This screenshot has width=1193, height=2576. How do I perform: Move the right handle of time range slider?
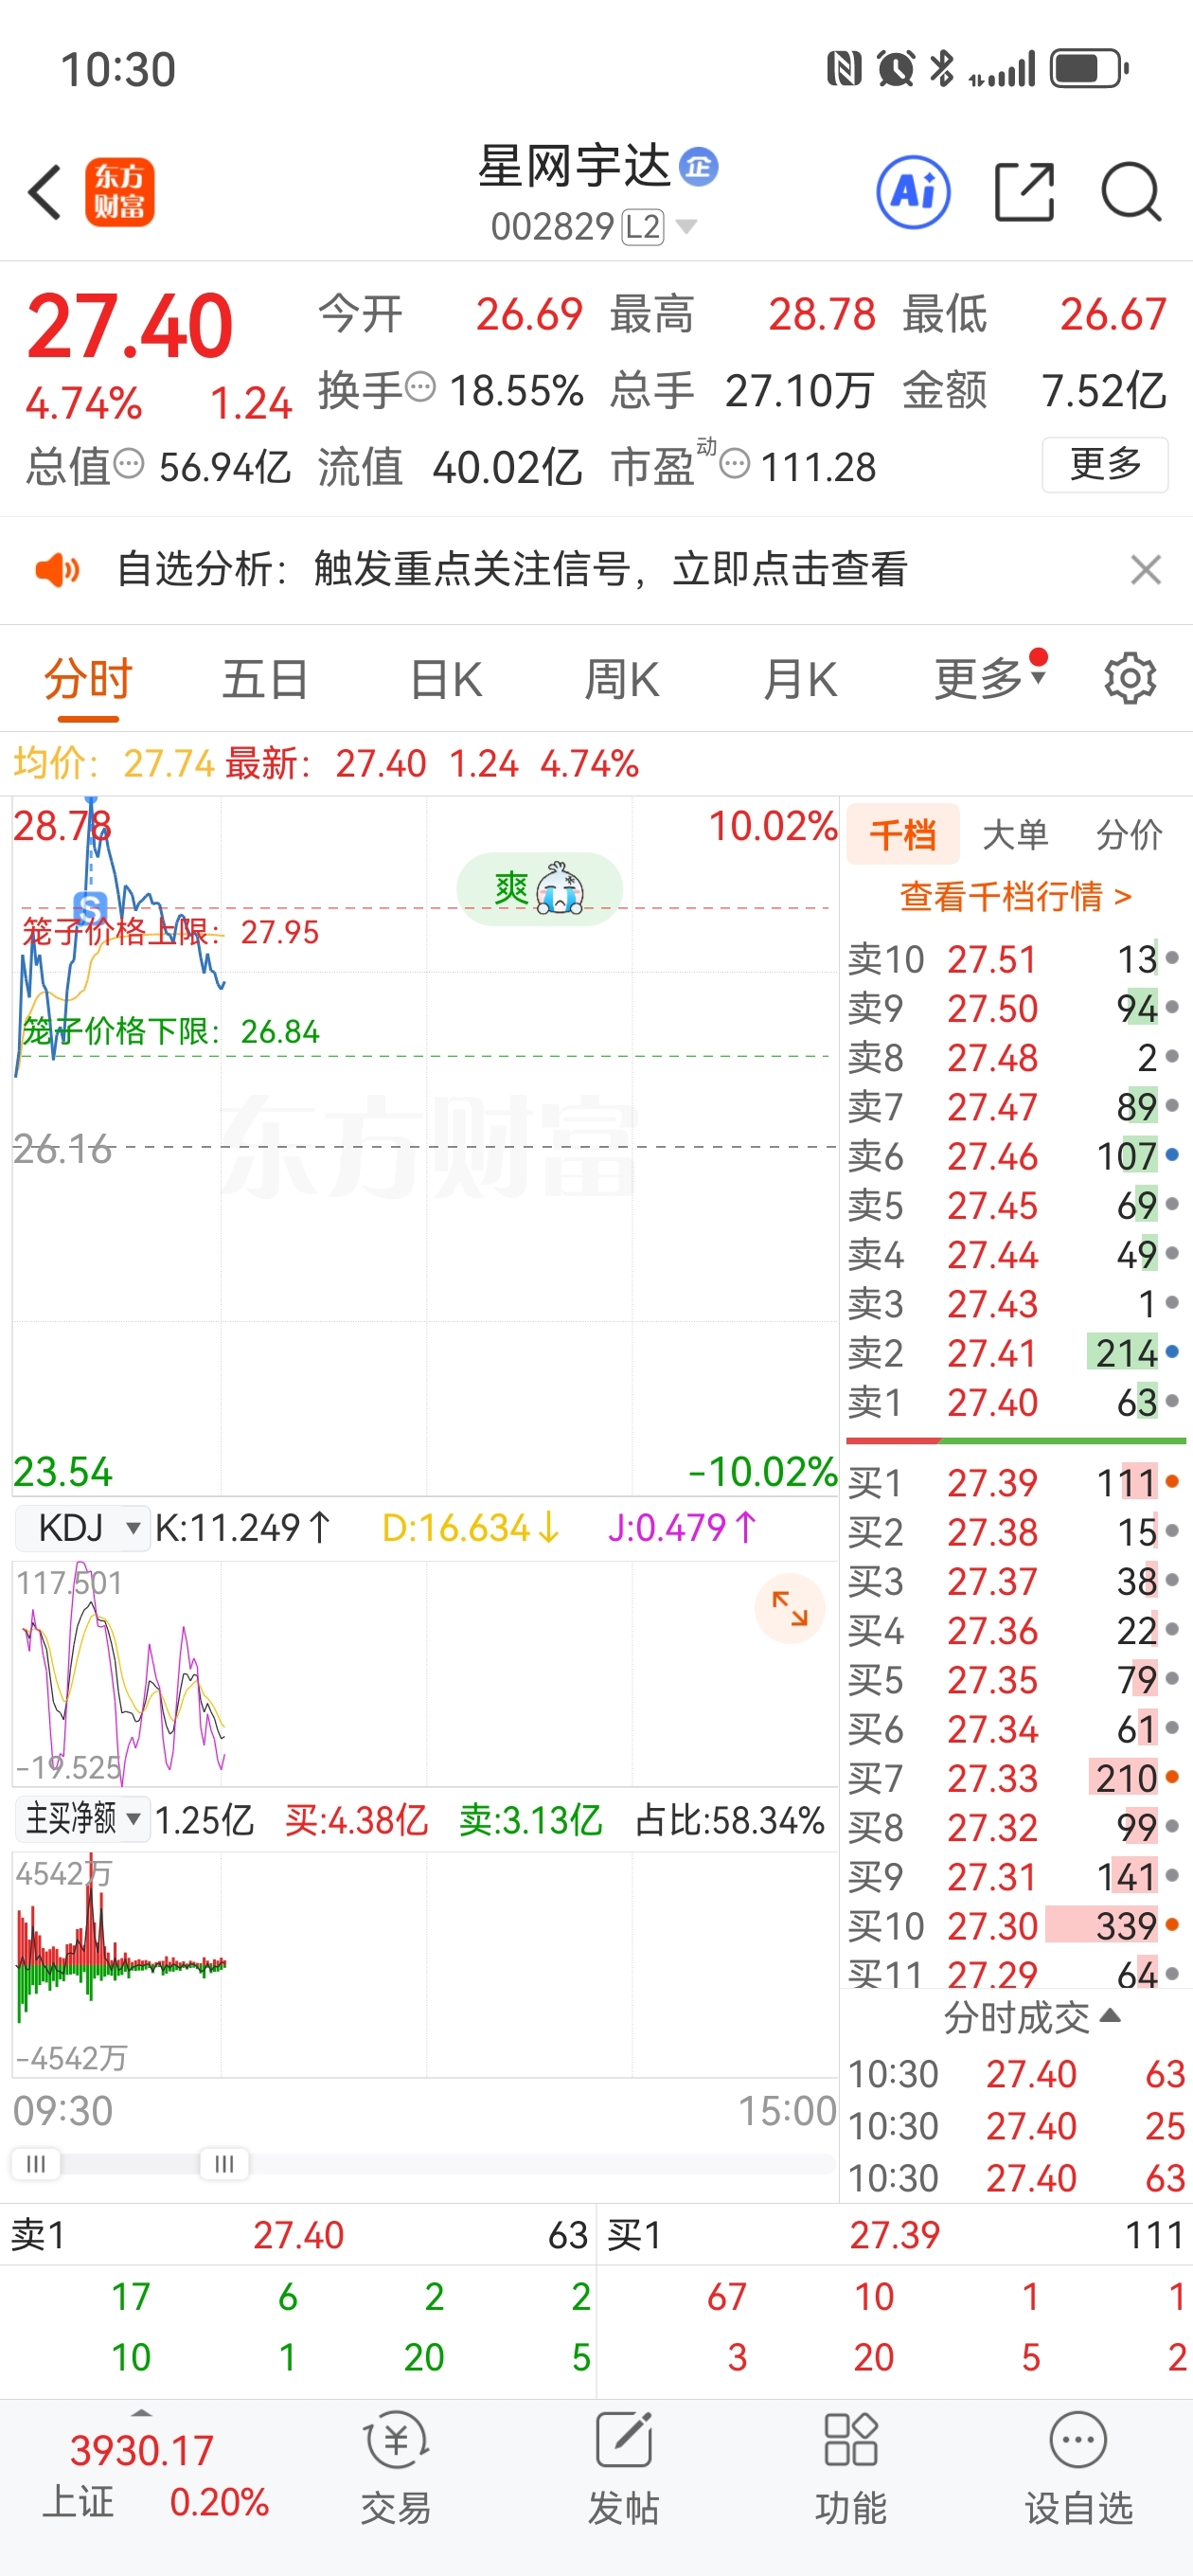coord(225,2164)
